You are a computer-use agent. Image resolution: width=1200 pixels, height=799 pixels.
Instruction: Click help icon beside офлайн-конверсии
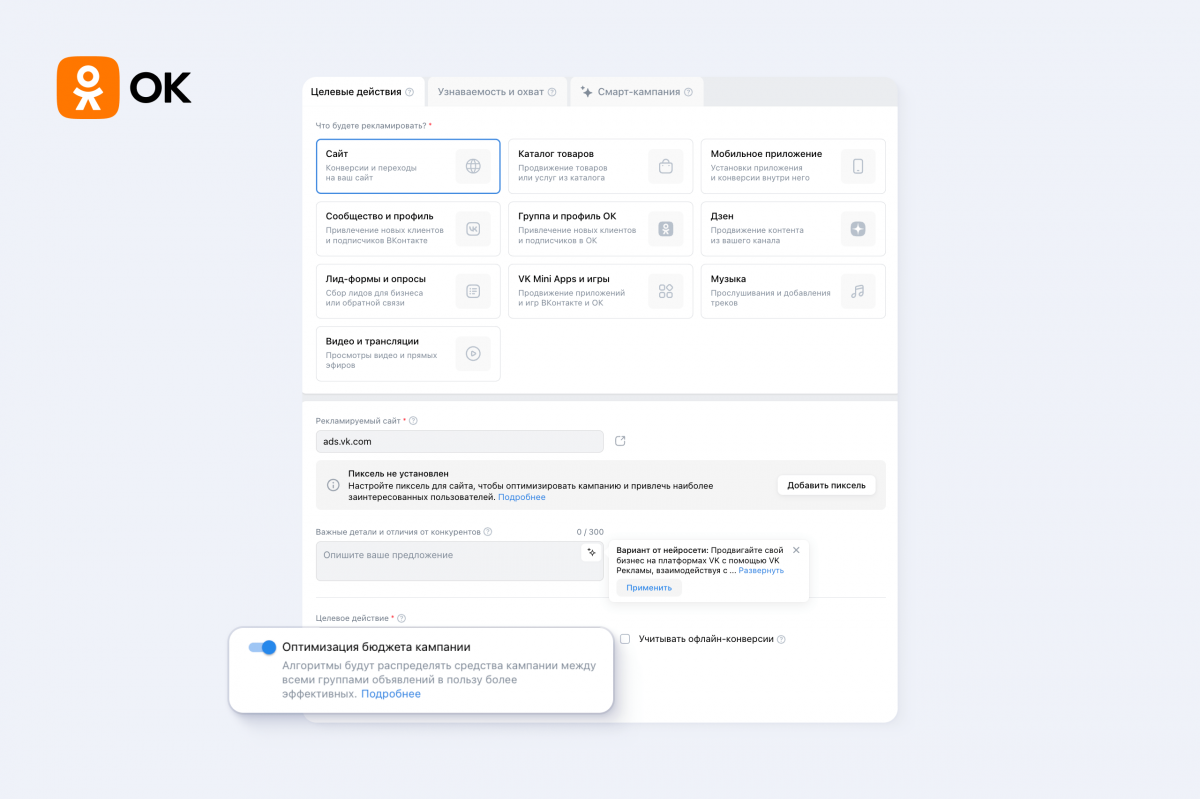coord(781,639)
